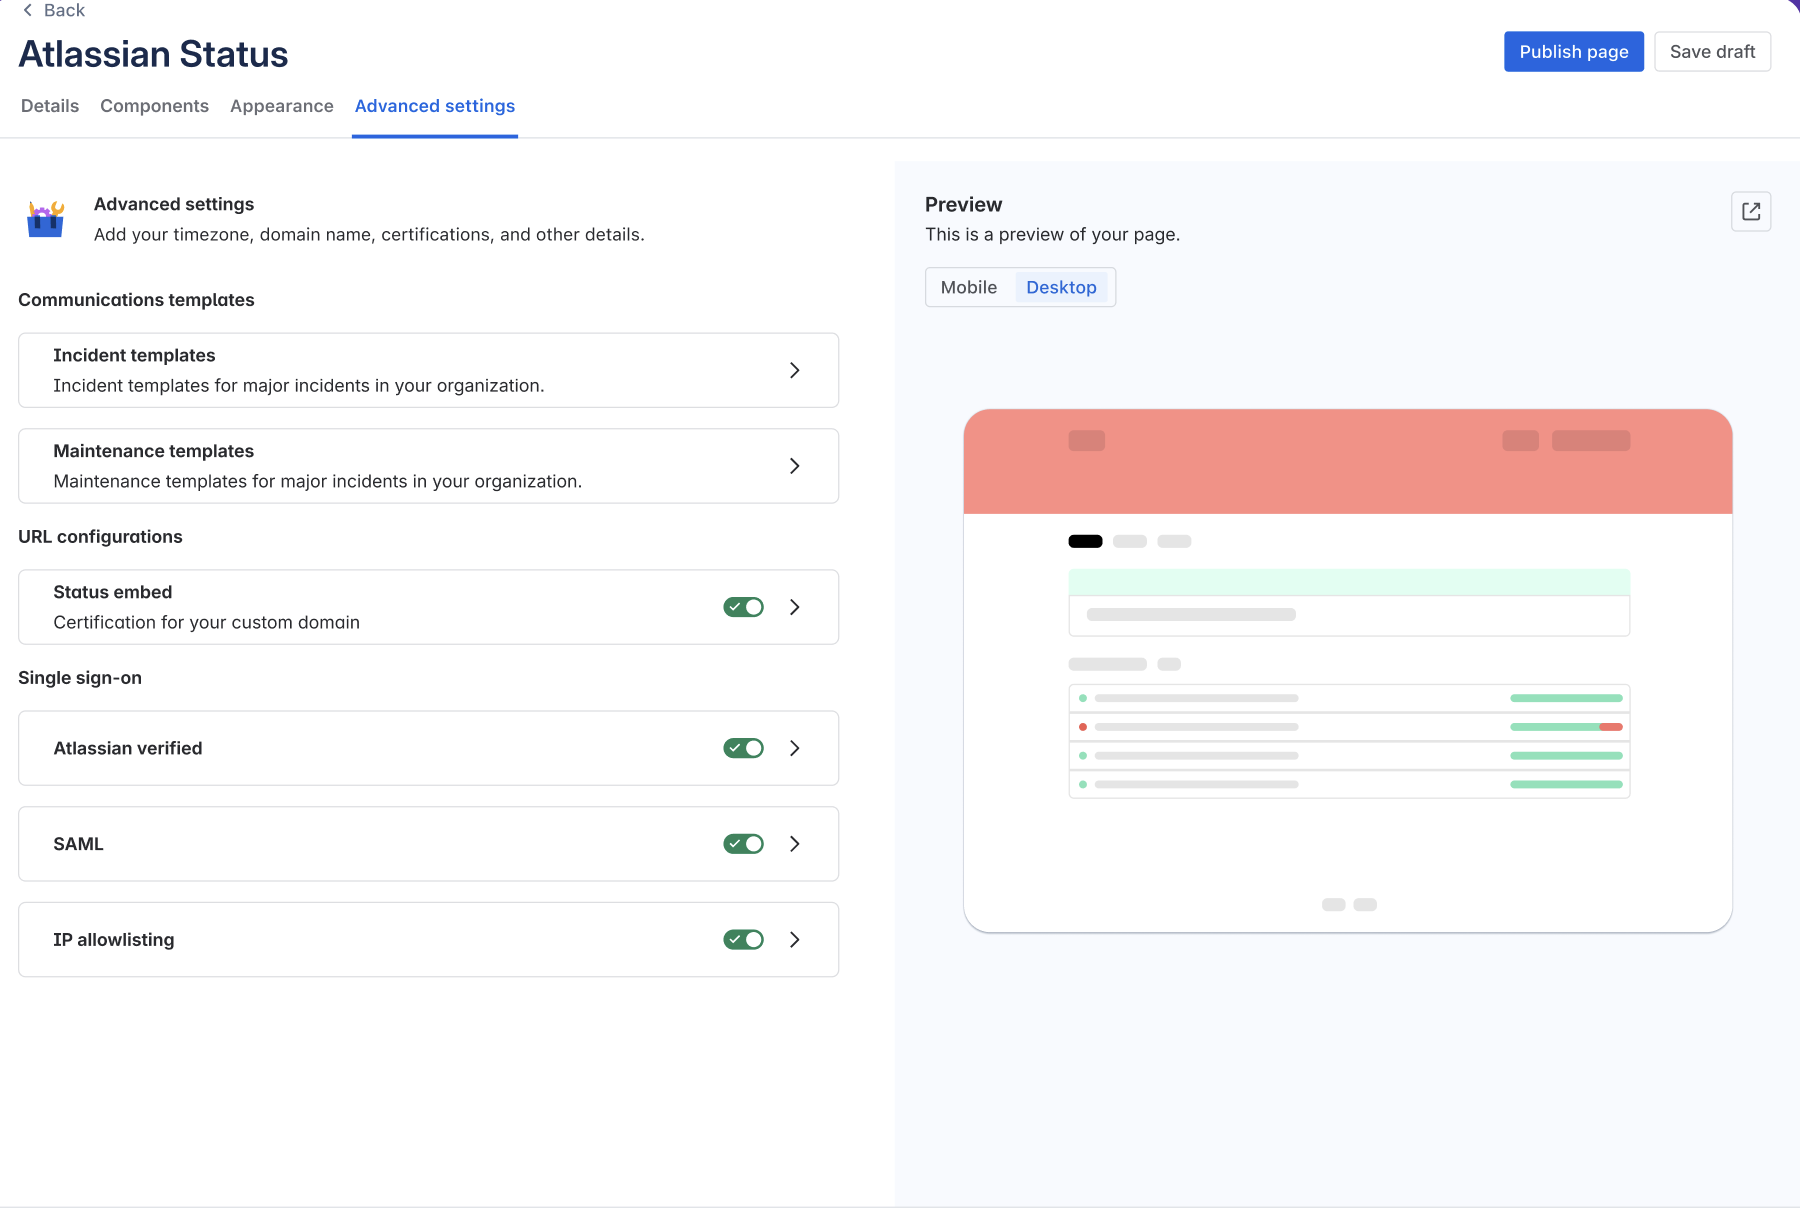Turn off the SAML toggle
The image size is (1800, 1210).
(x=743, y=844)
